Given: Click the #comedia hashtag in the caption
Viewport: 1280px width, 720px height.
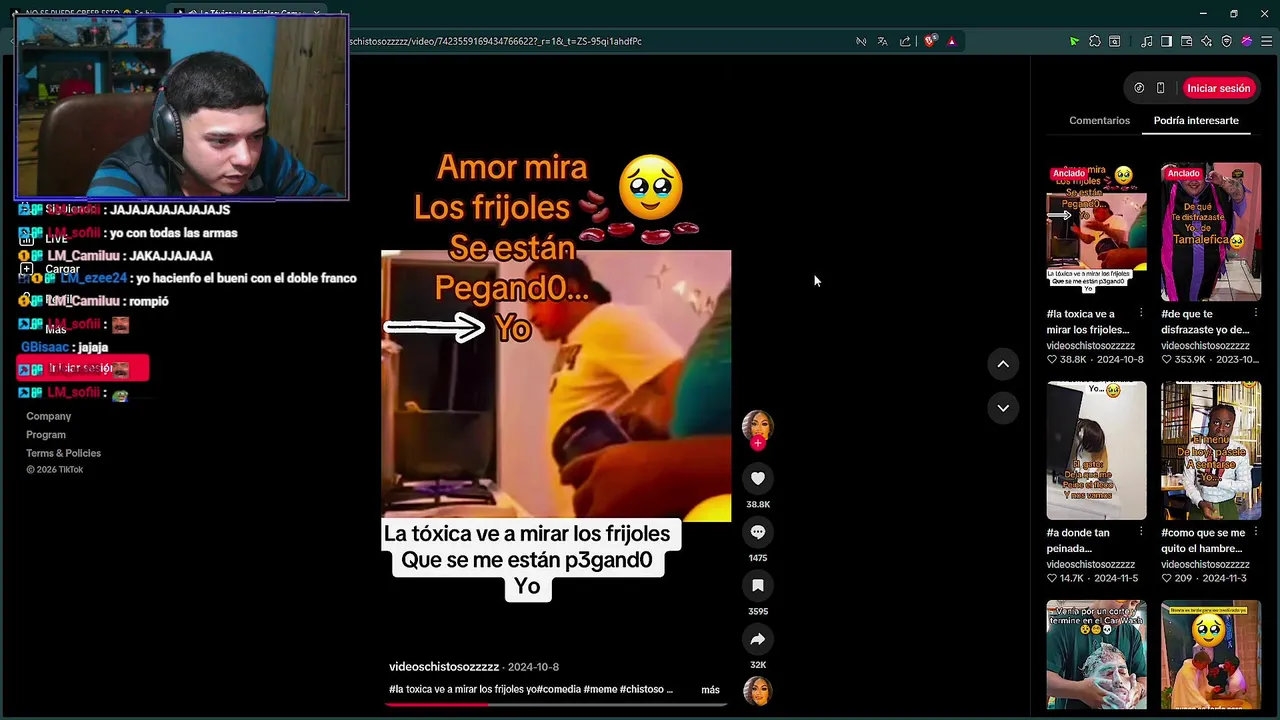Looking at the screenshot, I should click(x=560, y=690).
